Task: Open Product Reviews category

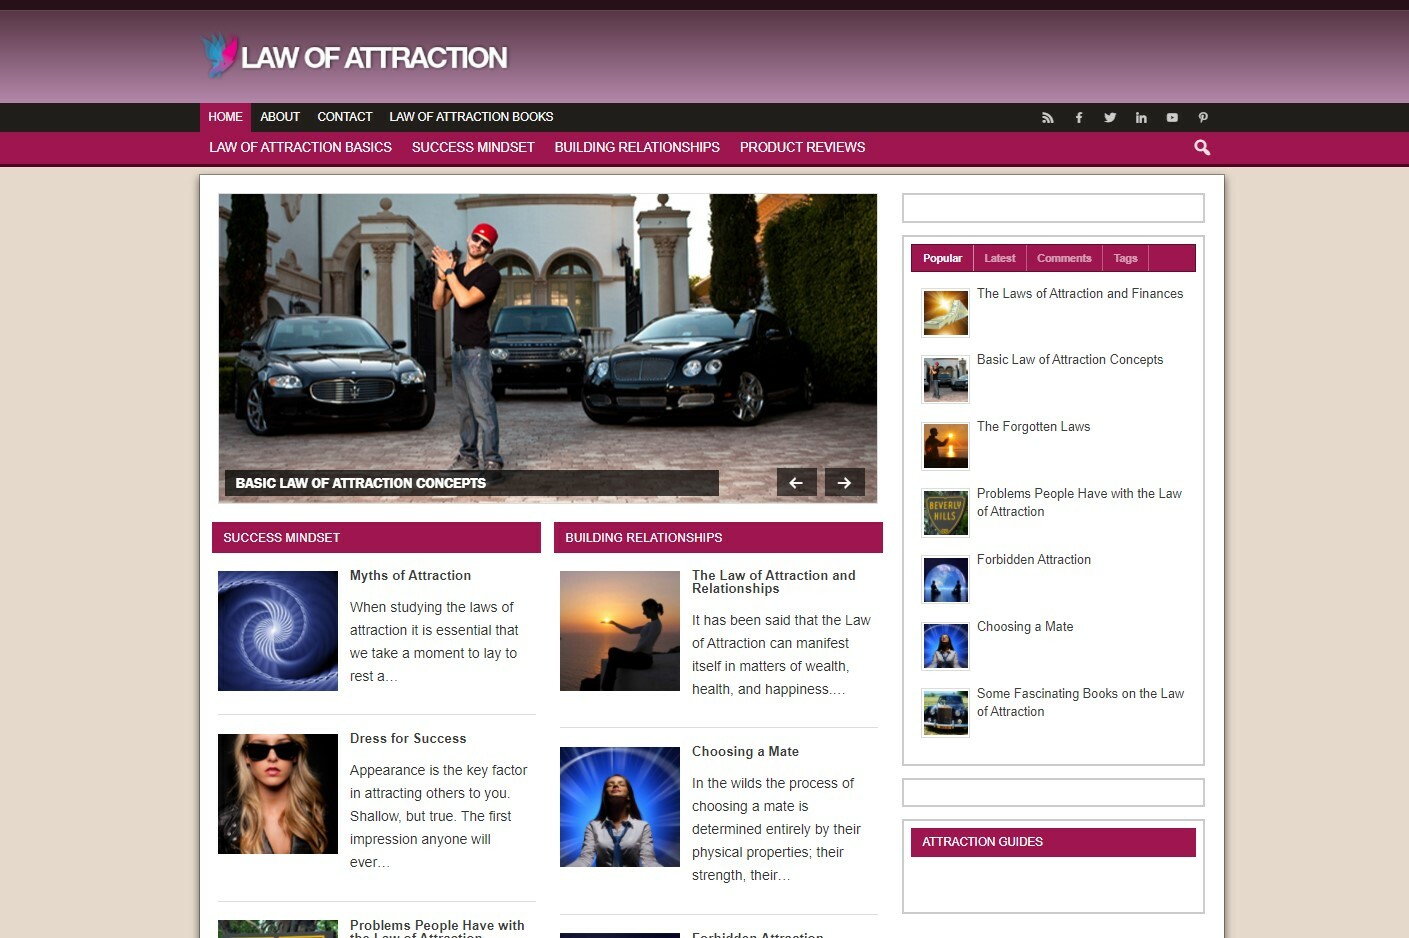Action: pyautogui.click(x=802, y=147)
